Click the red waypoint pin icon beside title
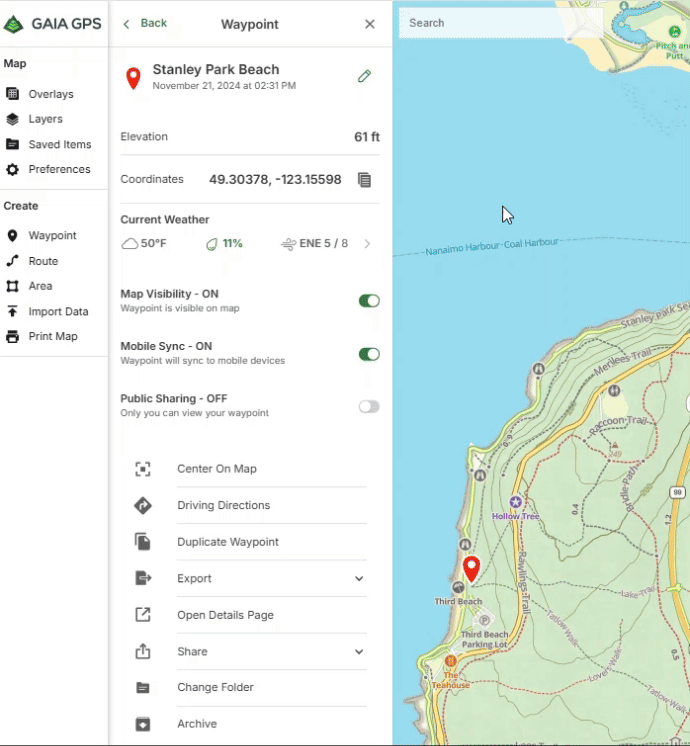 point(133,79)
